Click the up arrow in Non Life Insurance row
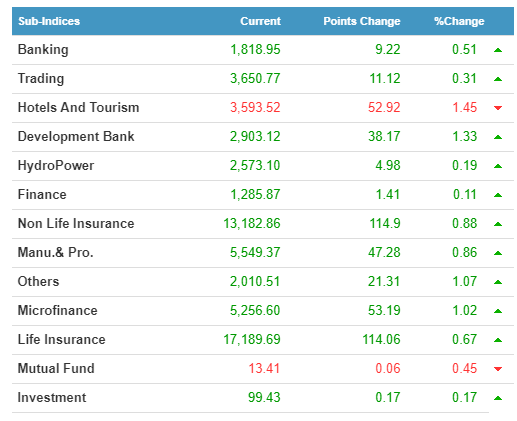The image size is (517, 421). [x=498, y=224]
